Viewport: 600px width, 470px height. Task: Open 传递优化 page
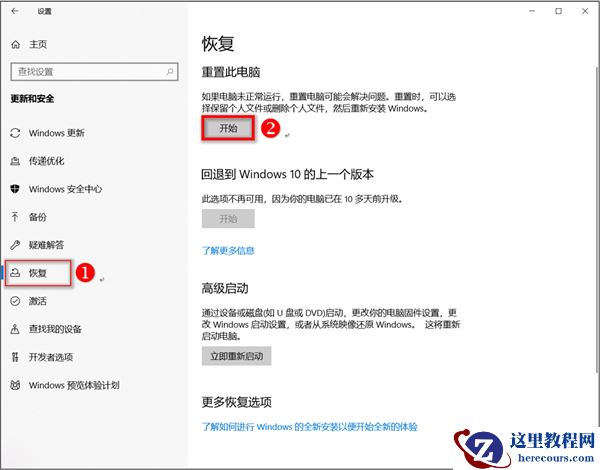(46, 161)
